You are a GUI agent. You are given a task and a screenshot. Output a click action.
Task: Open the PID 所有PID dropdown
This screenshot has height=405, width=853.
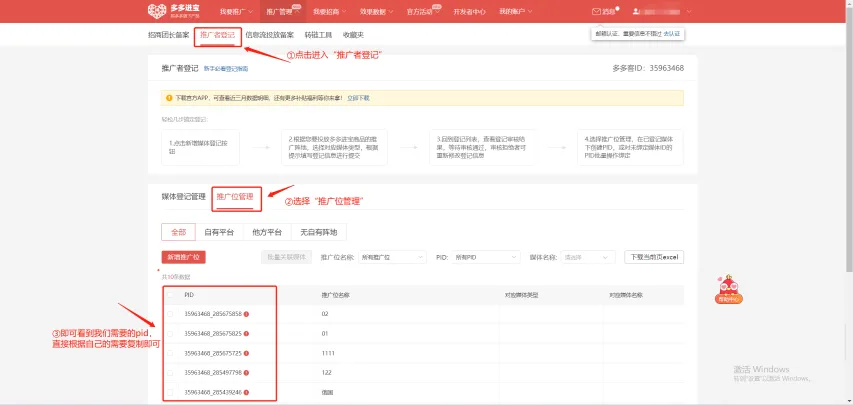(486, 257)
